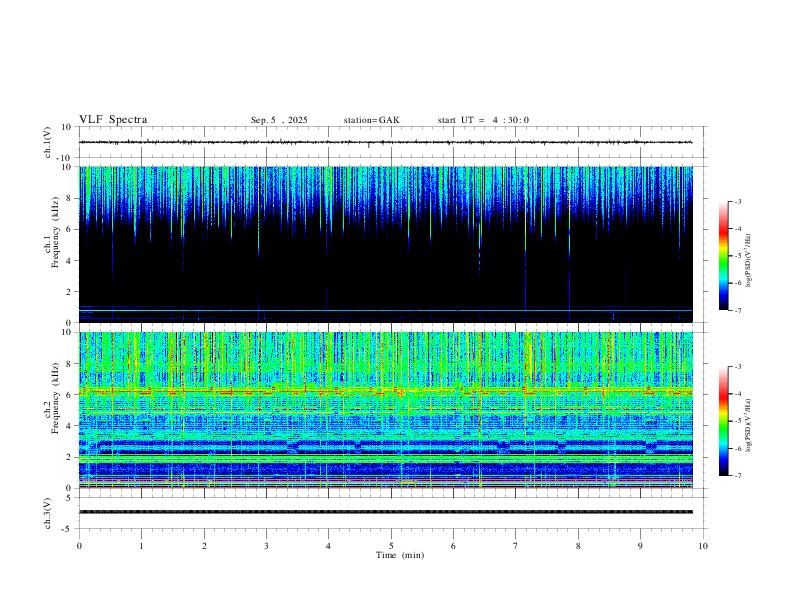Image resolution: width=792 pixels, height=612 pixels.
Task: Click the "station=GAK" header label
Action: pyautogui.click(x=371, y=120)
